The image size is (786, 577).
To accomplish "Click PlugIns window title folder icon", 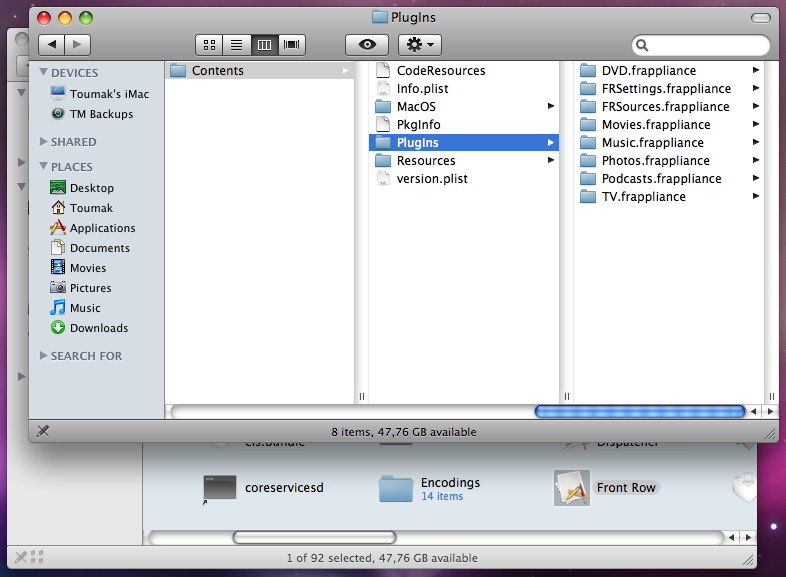I will click(380, 17).
